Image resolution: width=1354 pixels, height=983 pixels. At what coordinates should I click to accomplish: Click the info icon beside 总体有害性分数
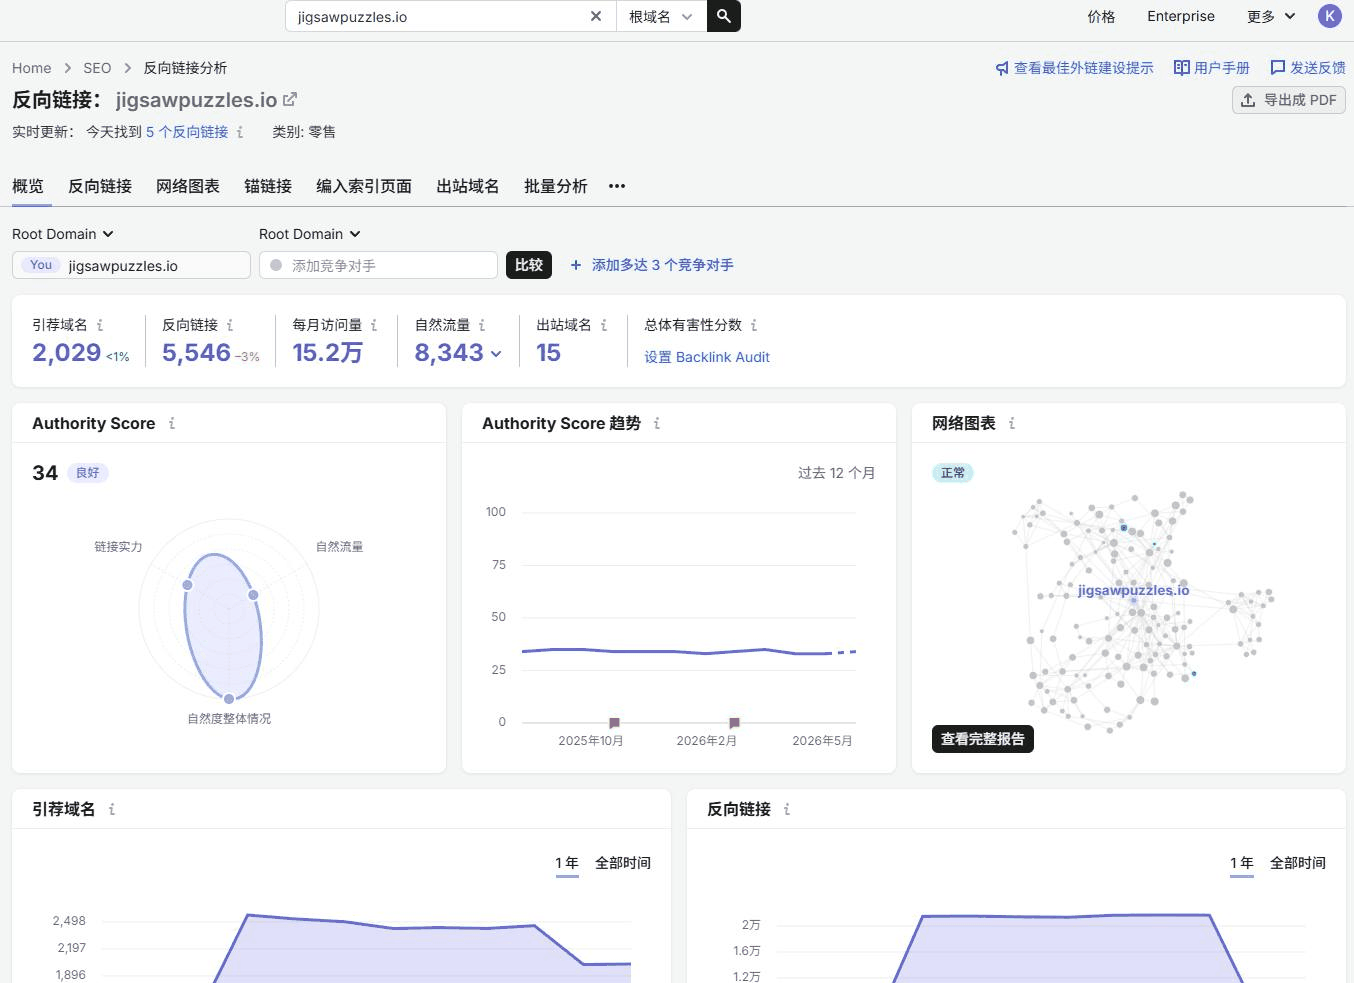coord(754,325)
